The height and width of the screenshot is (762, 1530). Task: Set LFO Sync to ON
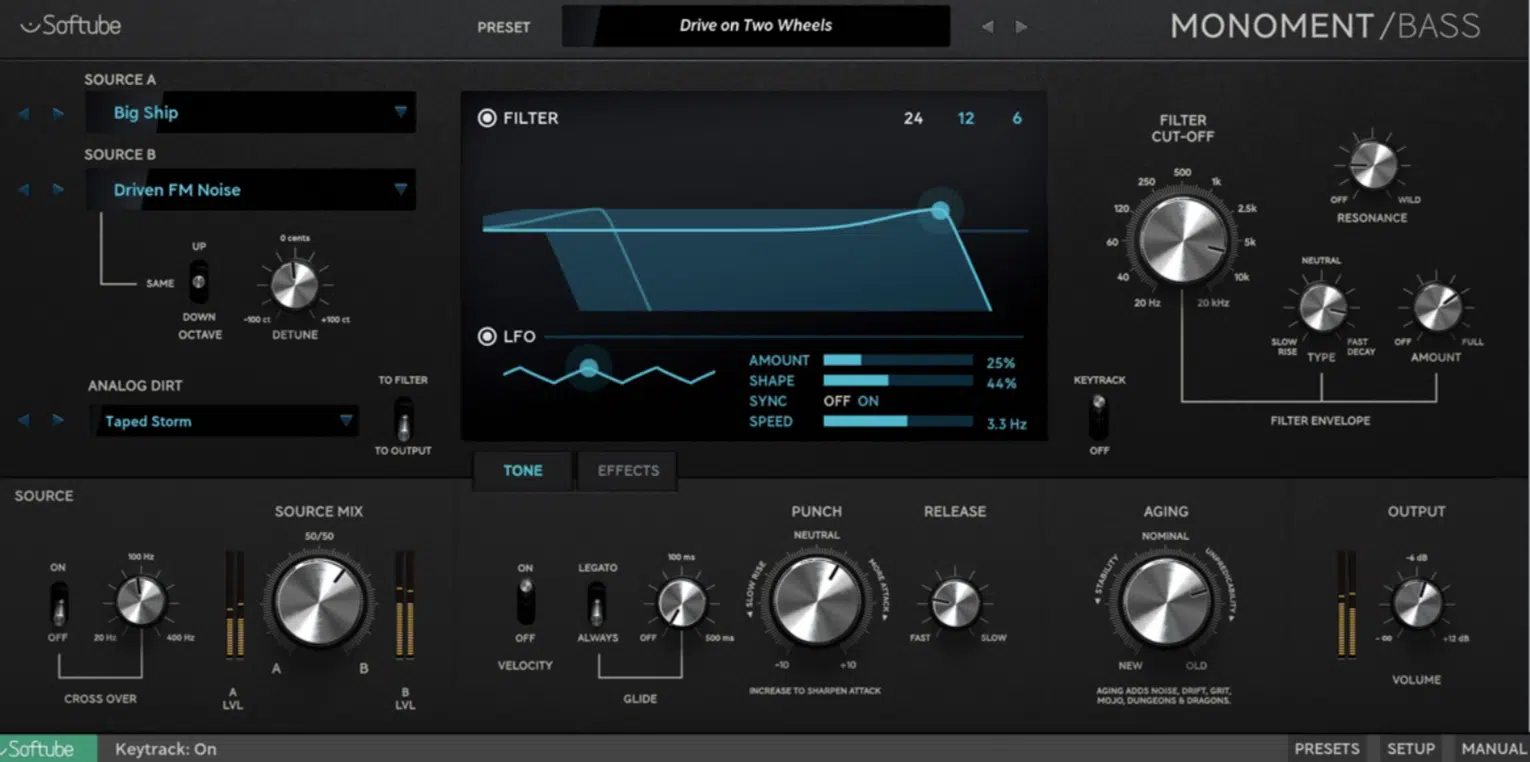click(x=868, y=401)
